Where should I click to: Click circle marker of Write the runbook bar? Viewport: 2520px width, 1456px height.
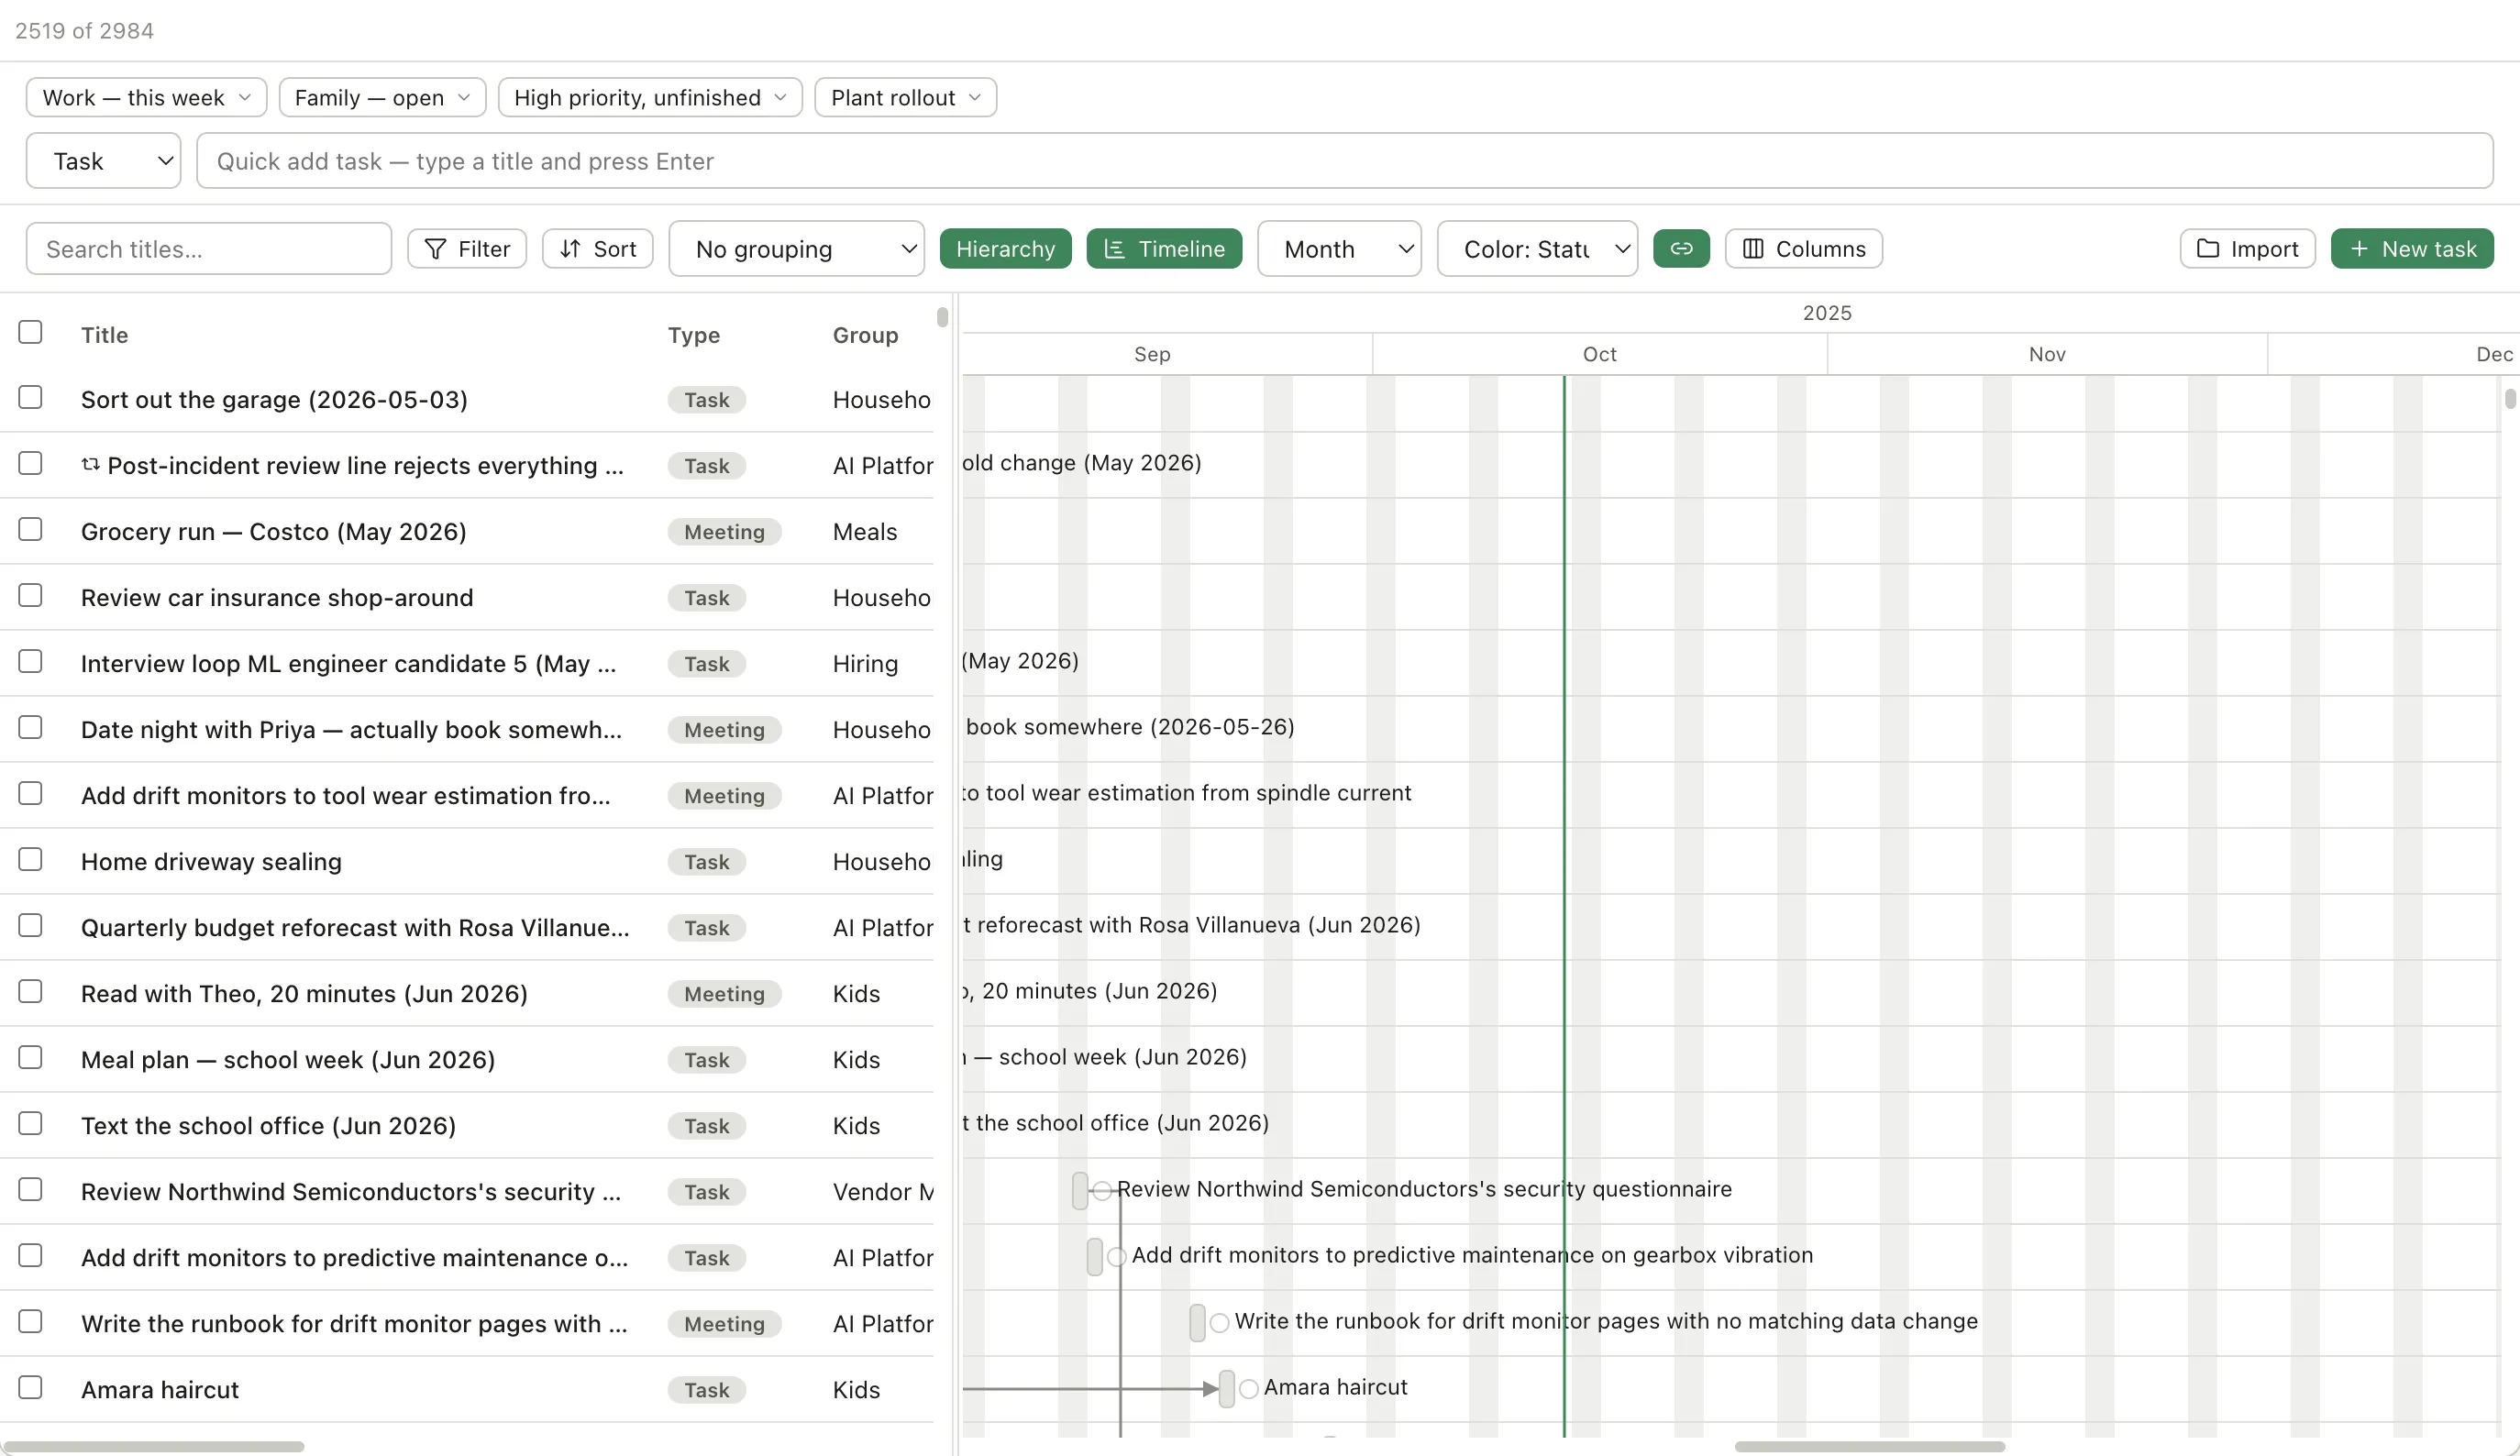(1219, 1322)
